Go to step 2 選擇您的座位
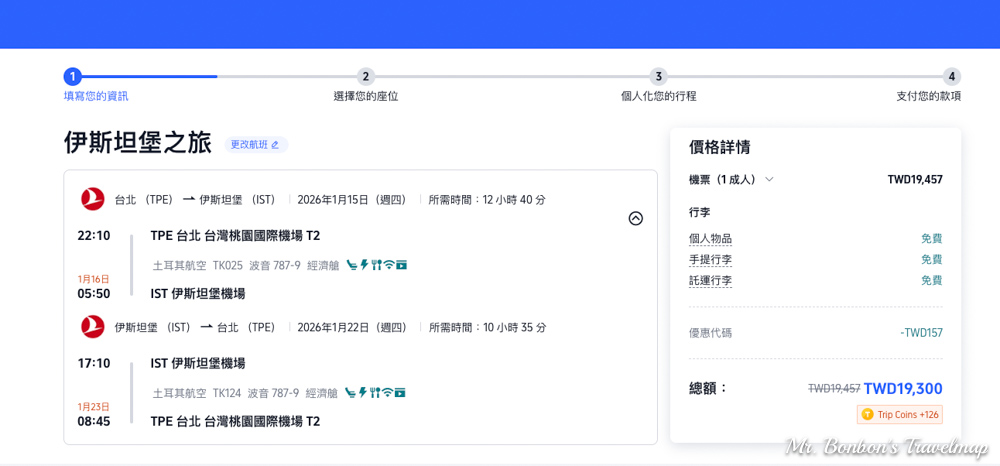The image size is (1000, 466). click(366, 77)
